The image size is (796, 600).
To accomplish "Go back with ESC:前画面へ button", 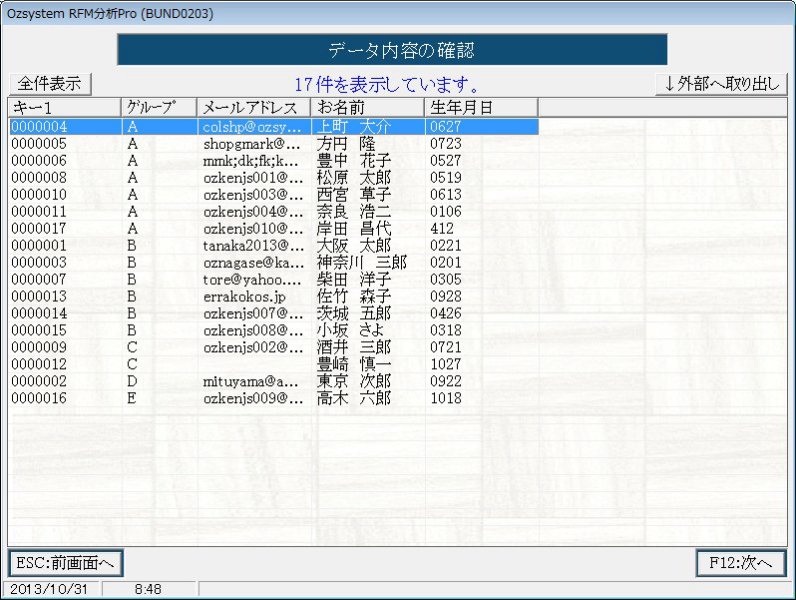I will [66, 563].
